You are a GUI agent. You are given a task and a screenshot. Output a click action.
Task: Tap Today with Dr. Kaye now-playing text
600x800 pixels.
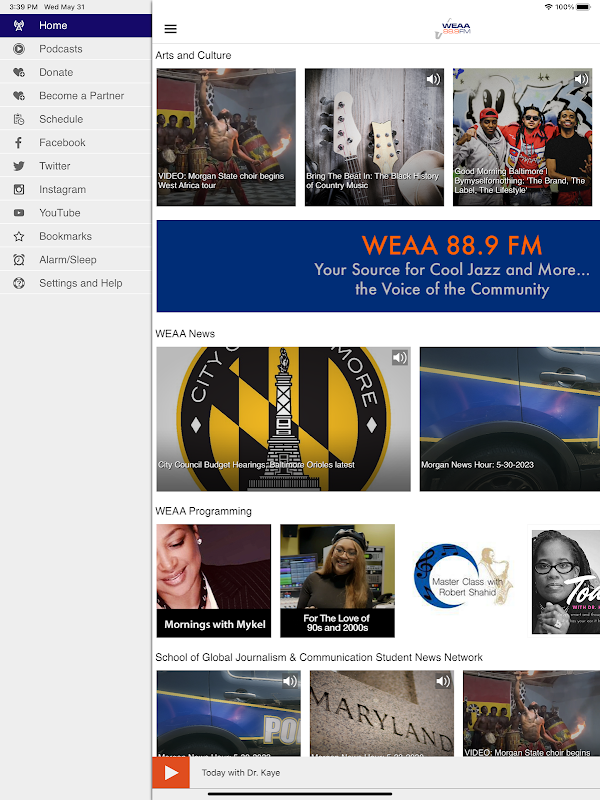(241, 772)
